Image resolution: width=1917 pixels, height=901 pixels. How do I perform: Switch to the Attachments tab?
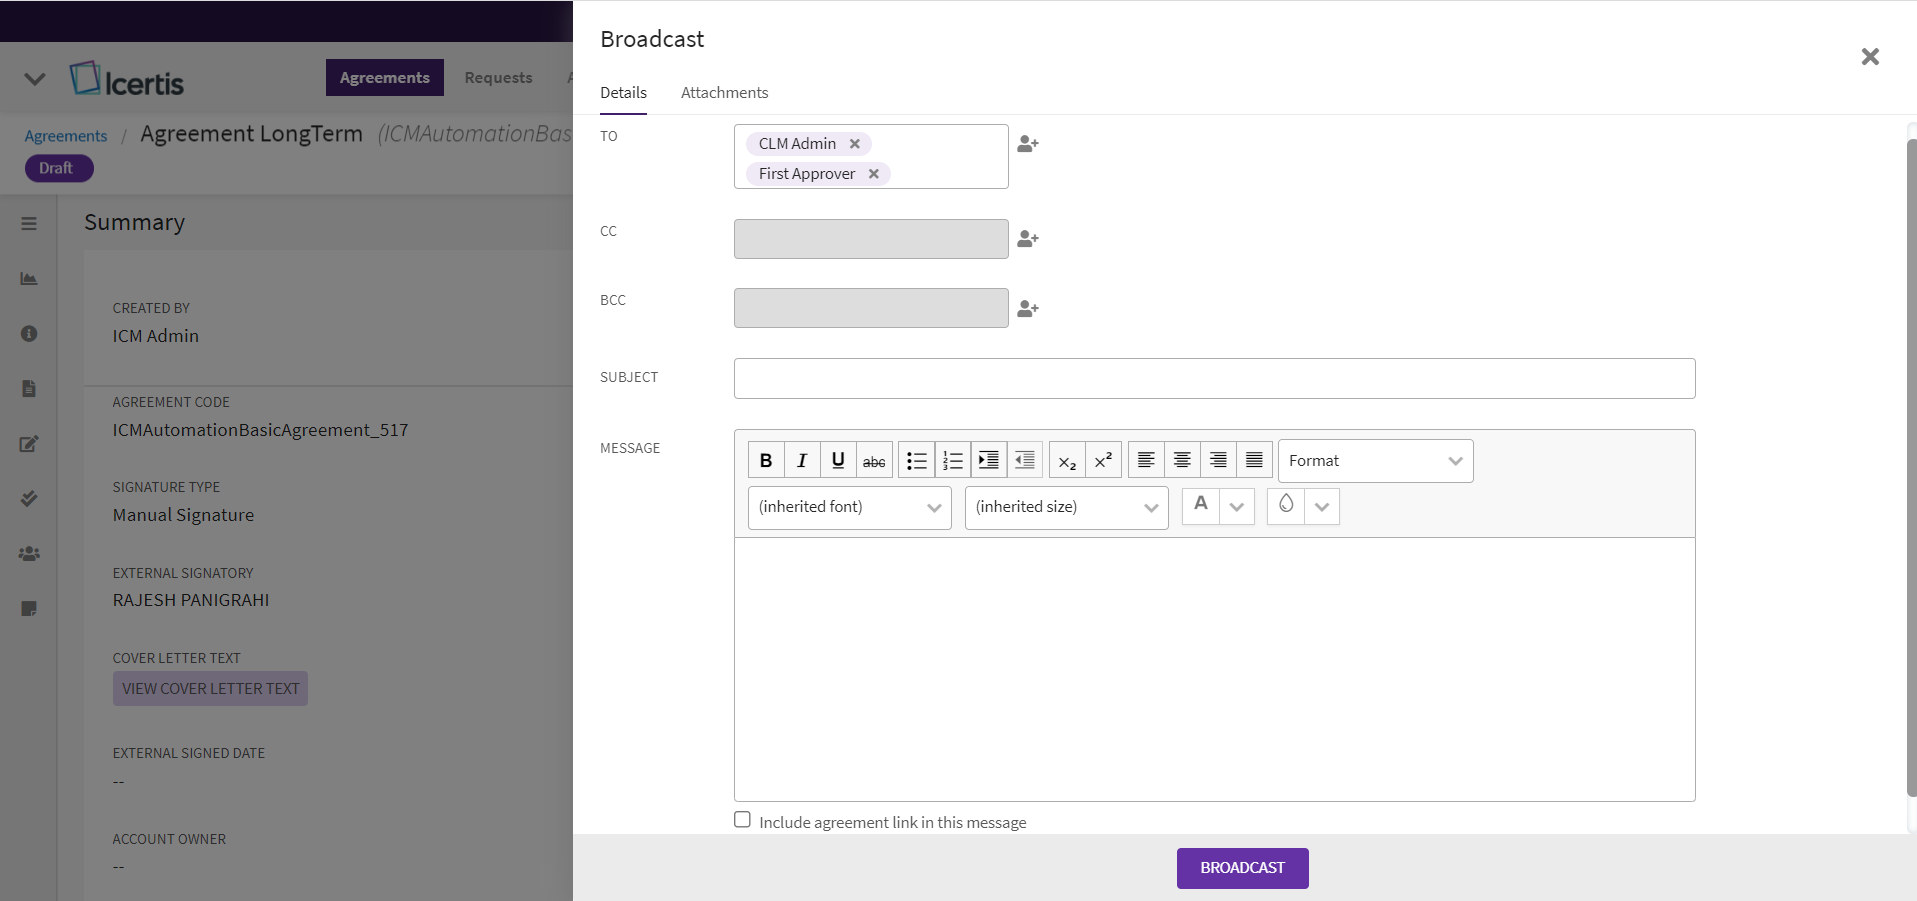coord(724,93)
